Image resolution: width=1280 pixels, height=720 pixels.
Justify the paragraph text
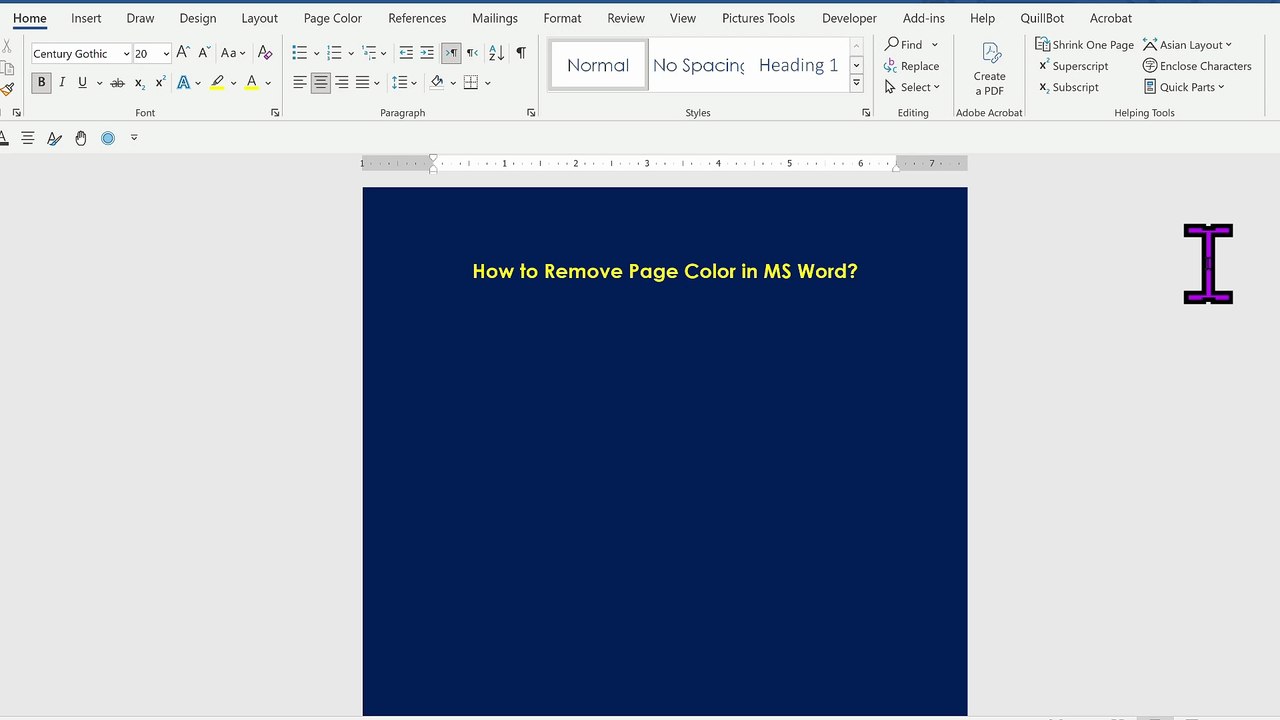[x=362, y=83]
